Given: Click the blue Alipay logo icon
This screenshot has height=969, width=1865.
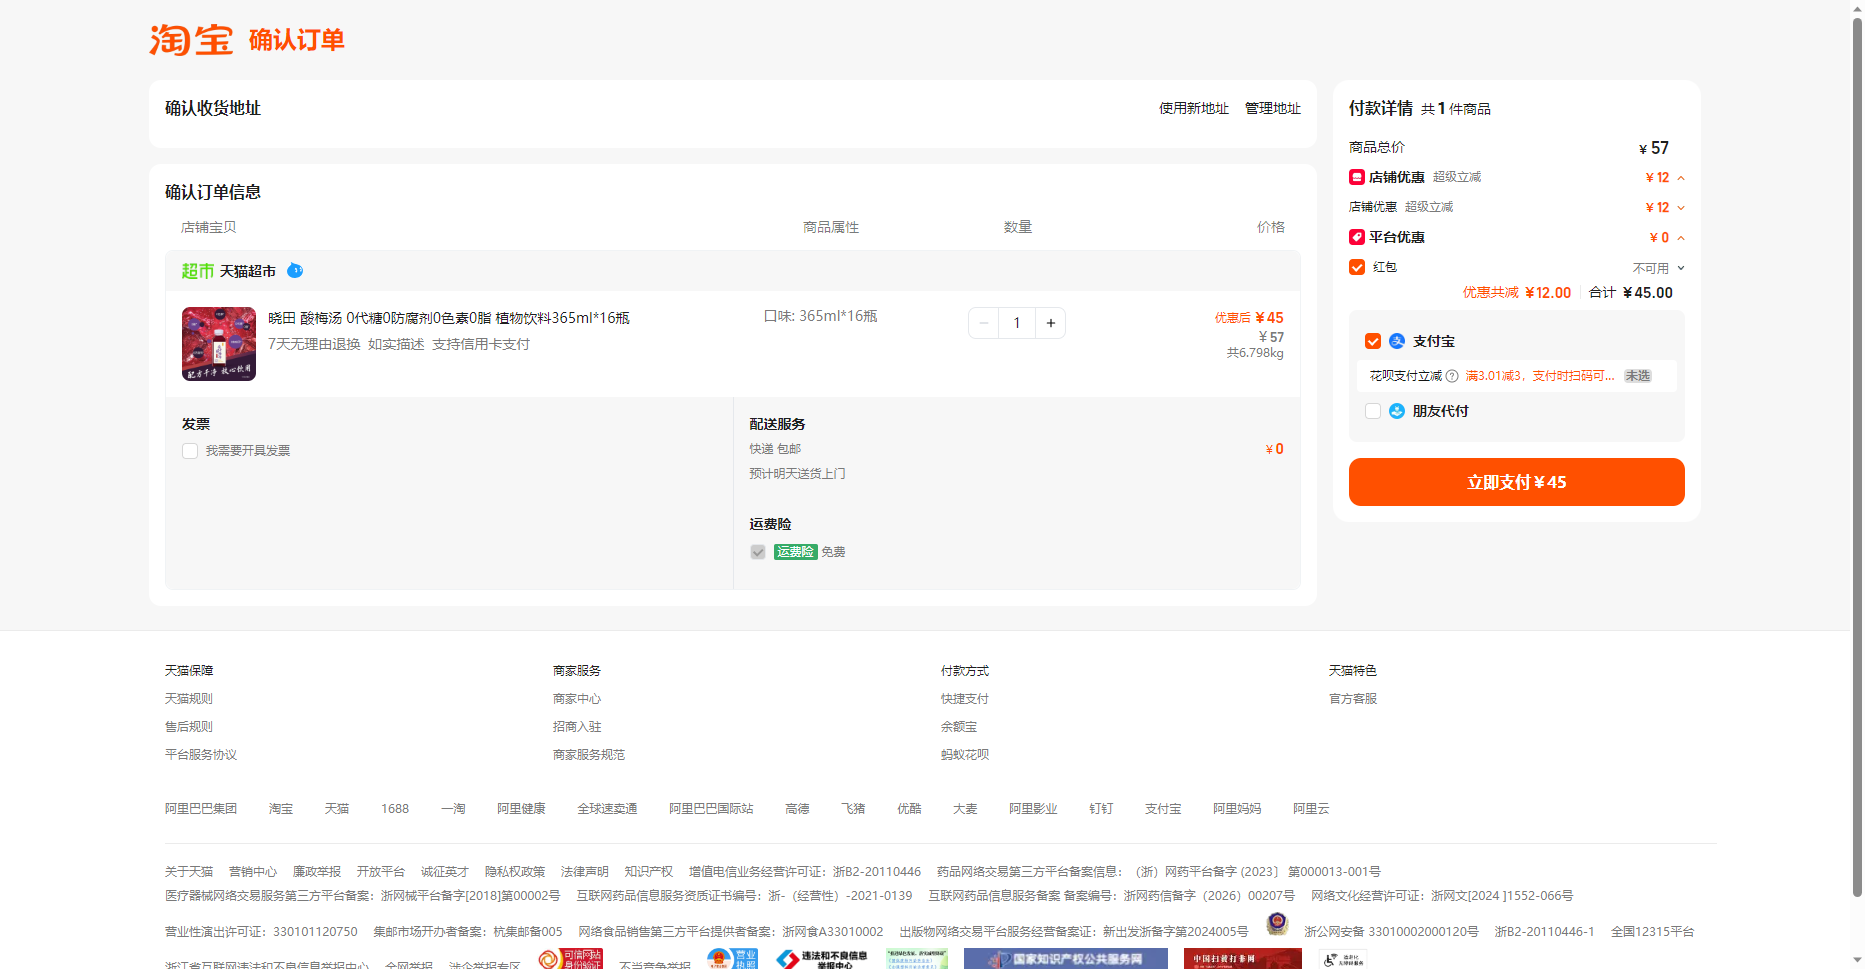Looking at the screenshot, I should (1397, 341).
